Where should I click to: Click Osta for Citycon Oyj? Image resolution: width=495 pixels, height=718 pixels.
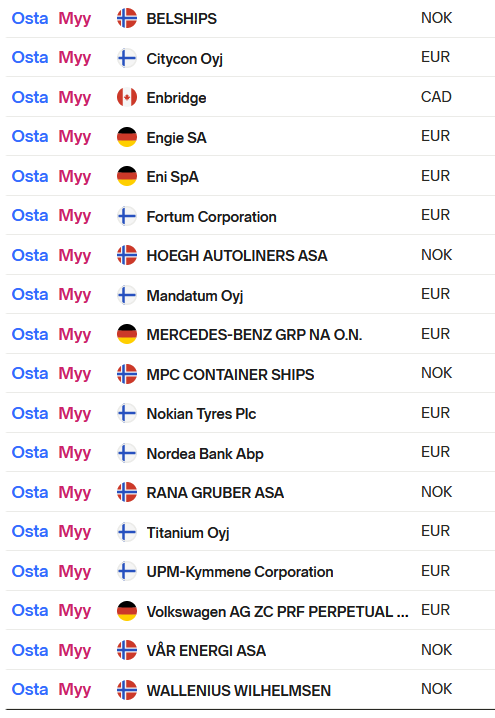pos(30,57)
